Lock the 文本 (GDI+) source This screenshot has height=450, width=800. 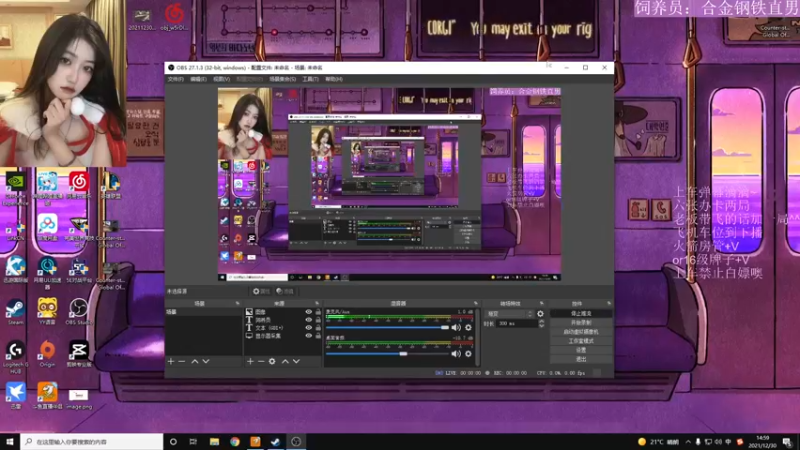(x=318, y=328)
